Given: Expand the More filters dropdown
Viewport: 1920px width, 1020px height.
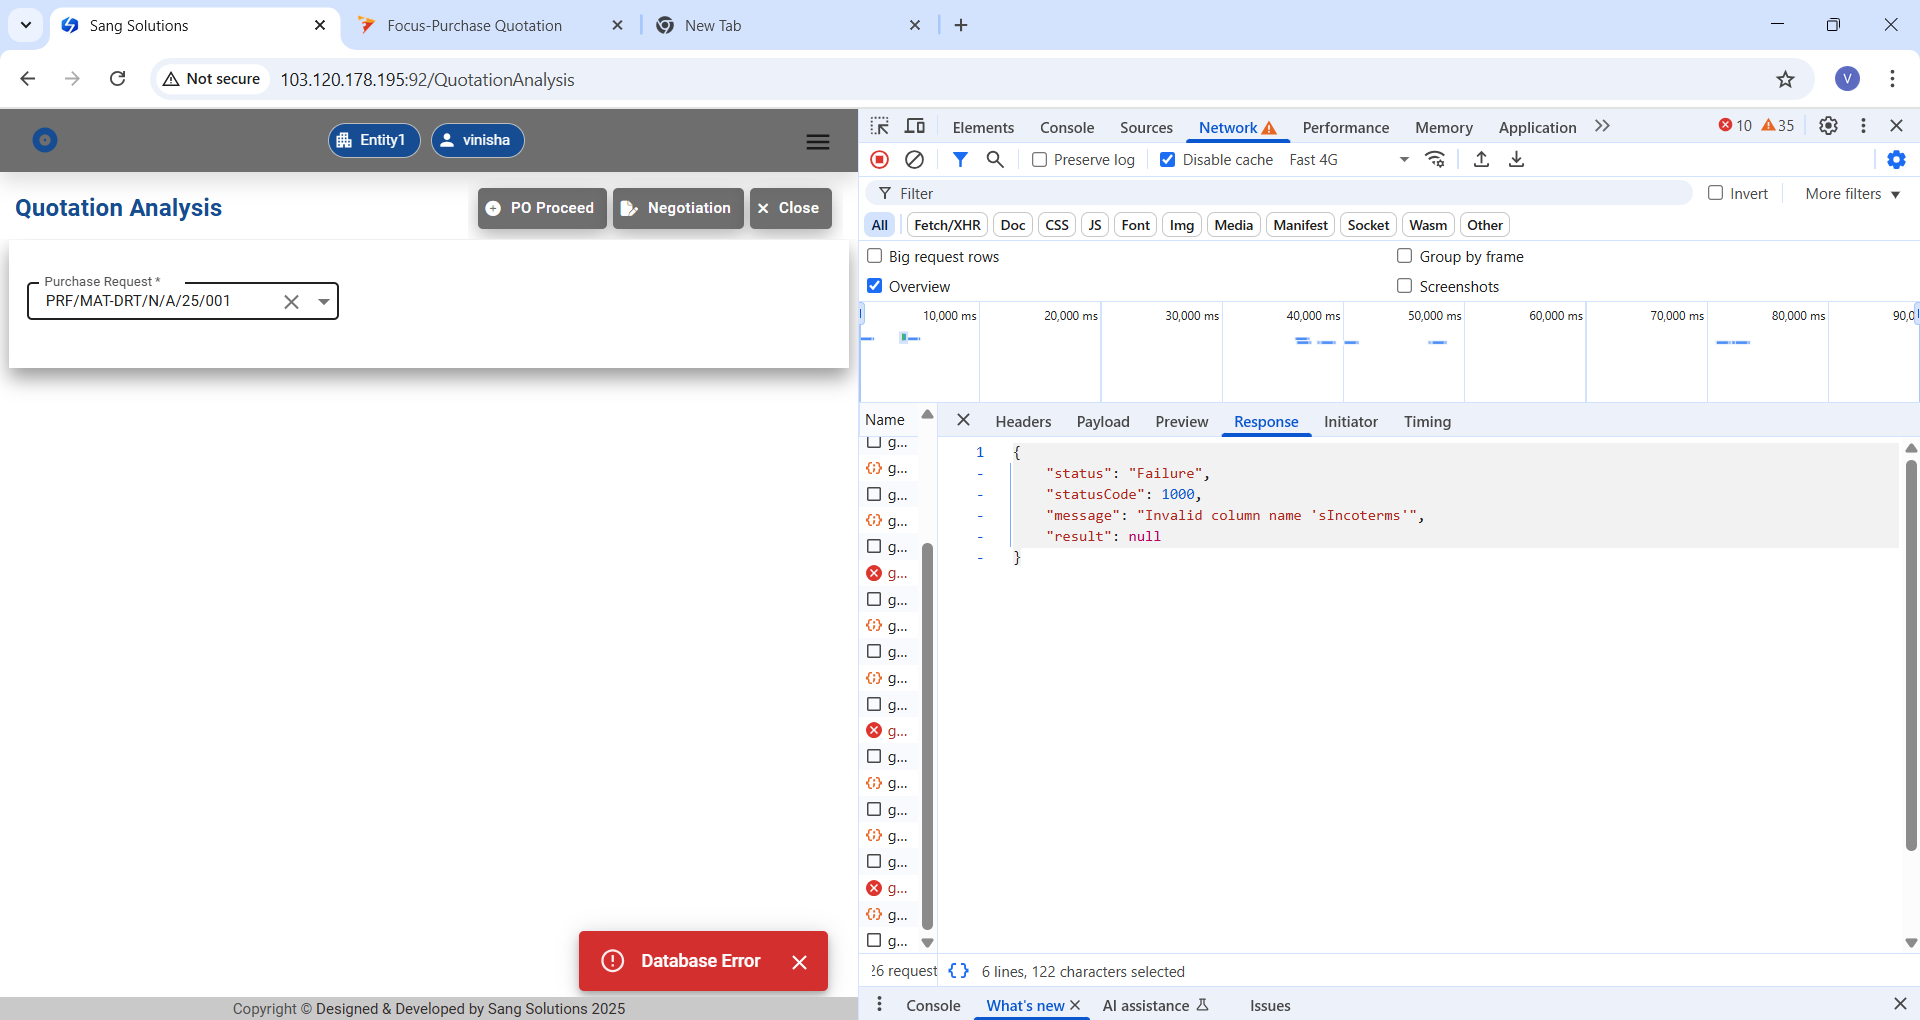Looking at the screenshot, I should click(1852, 194).
